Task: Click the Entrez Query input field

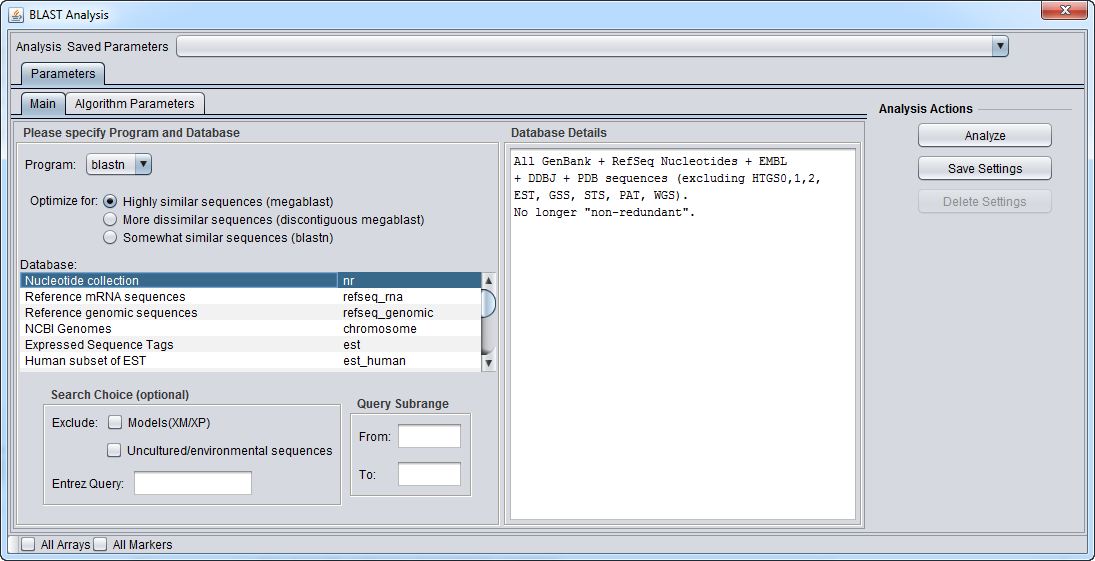Action: coord(193,483)
